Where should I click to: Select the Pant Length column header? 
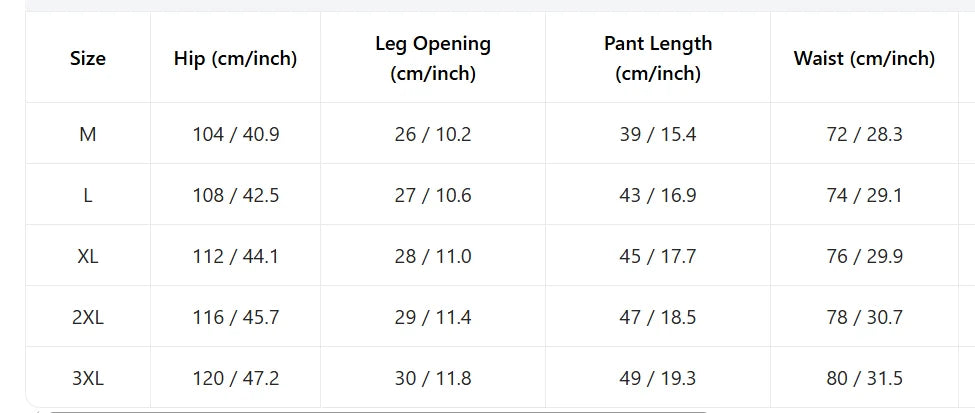[x=658, y=58]
